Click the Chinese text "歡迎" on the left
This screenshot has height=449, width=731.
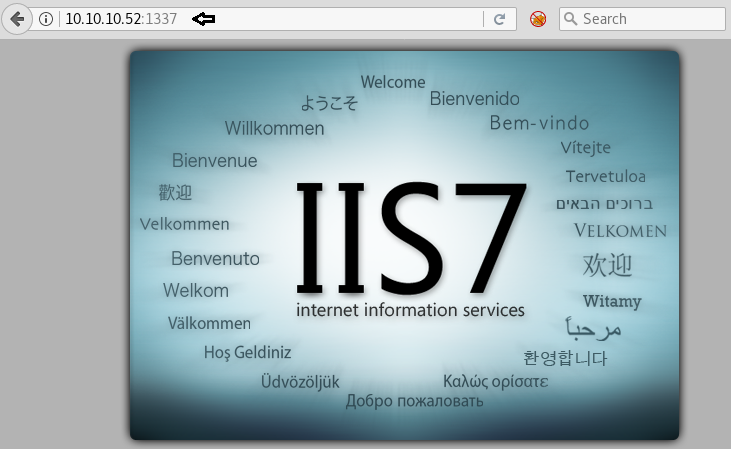(175, 192)
